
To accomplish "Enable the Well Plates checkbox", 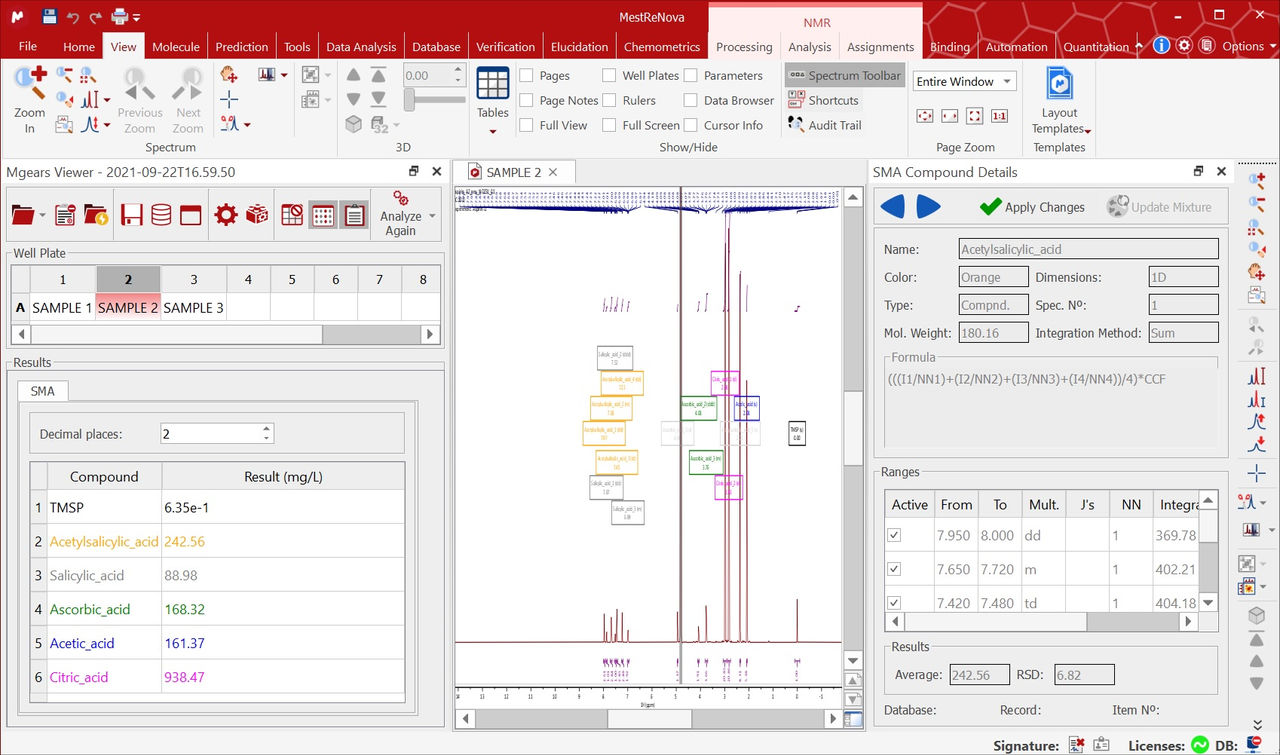I will point(609,75).
